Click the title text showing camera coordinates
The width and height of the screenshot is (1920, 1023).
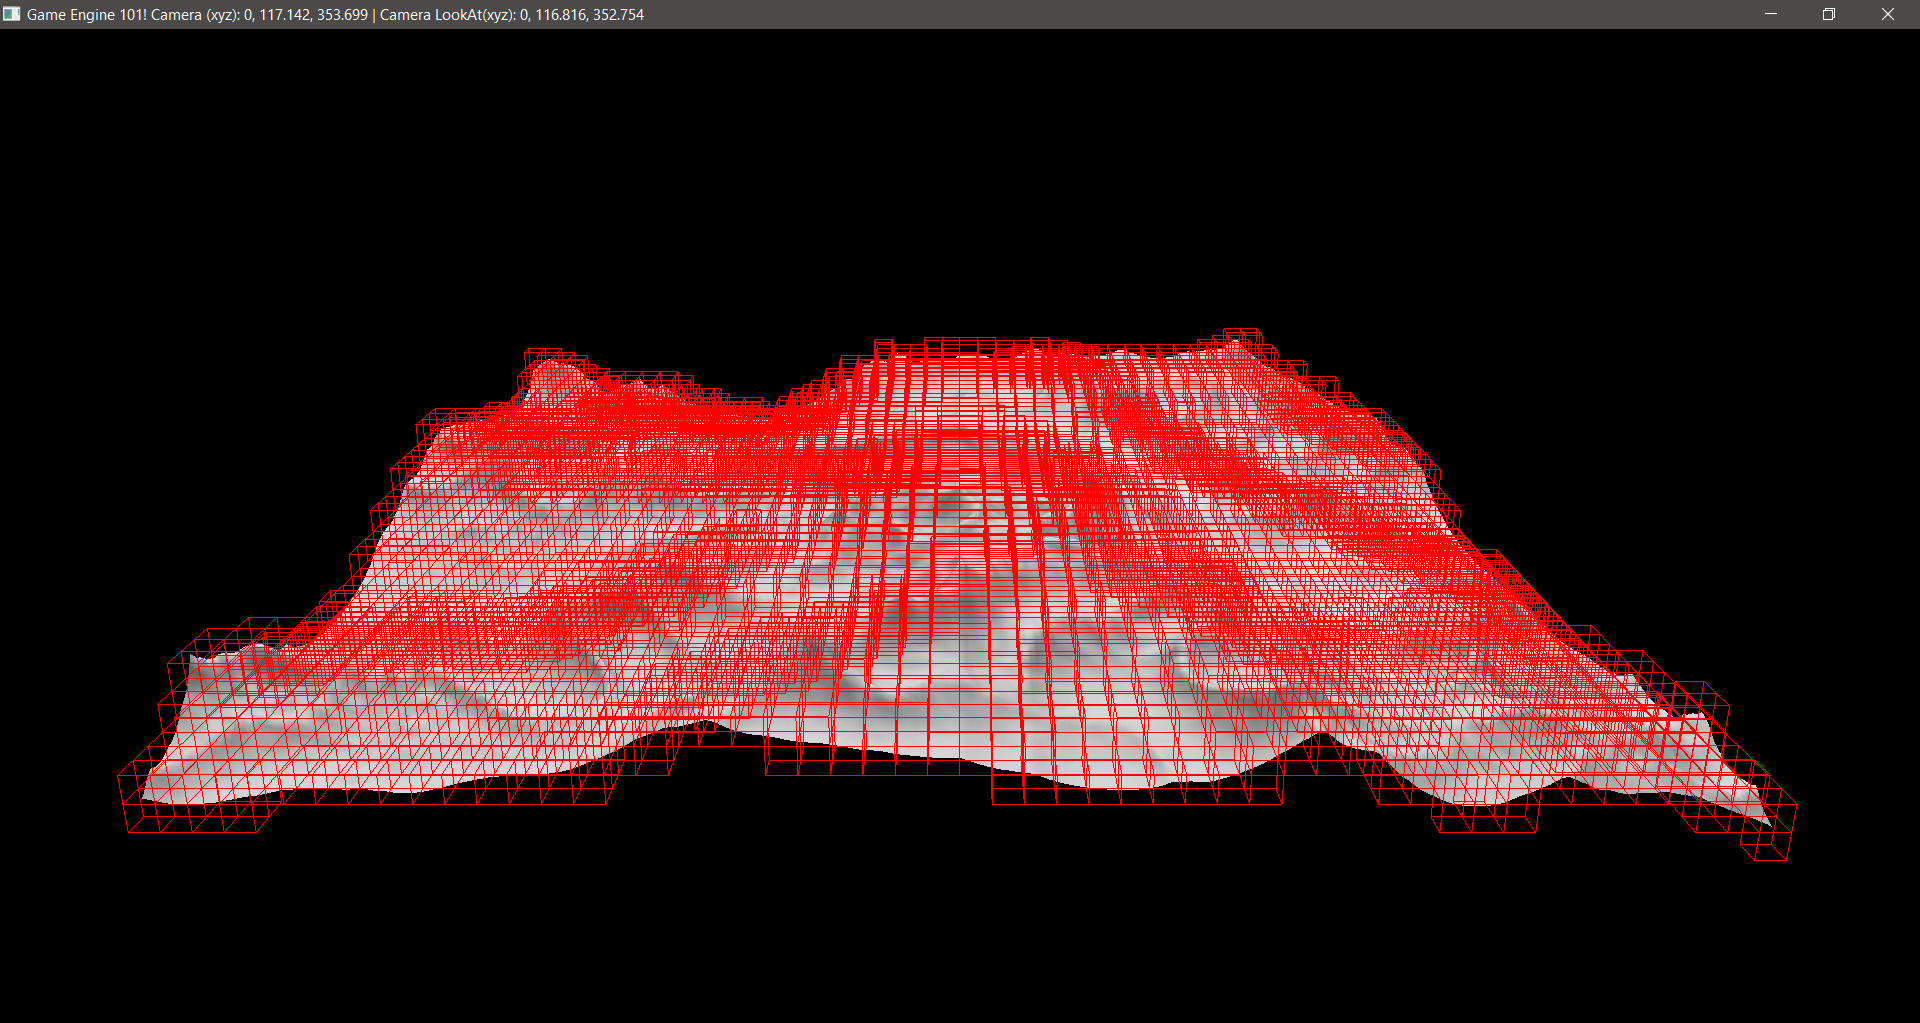[335, 15]
